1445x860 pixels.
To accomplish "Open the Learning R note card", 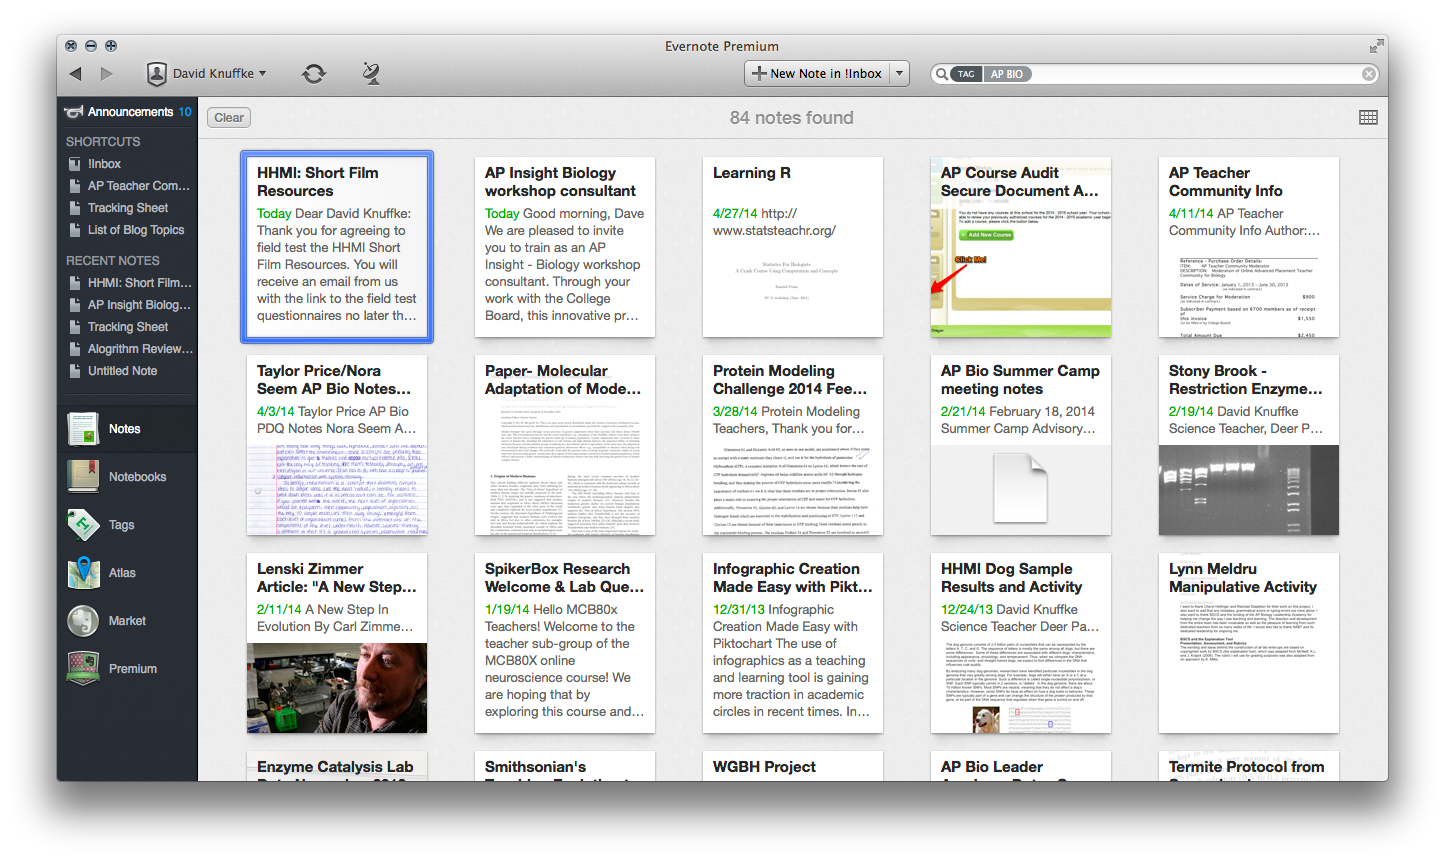I will tap(793, 247).
